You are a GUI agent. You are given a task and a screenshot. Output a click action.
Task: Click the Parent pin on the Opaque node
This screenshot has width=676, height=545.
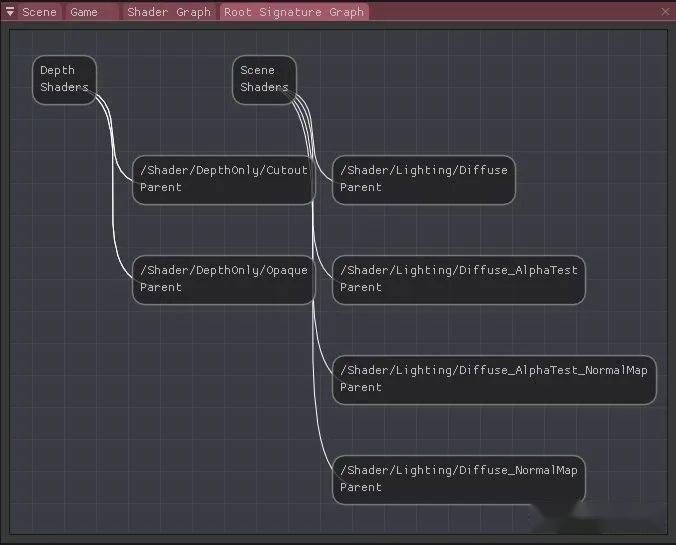(x=161, y=287)
